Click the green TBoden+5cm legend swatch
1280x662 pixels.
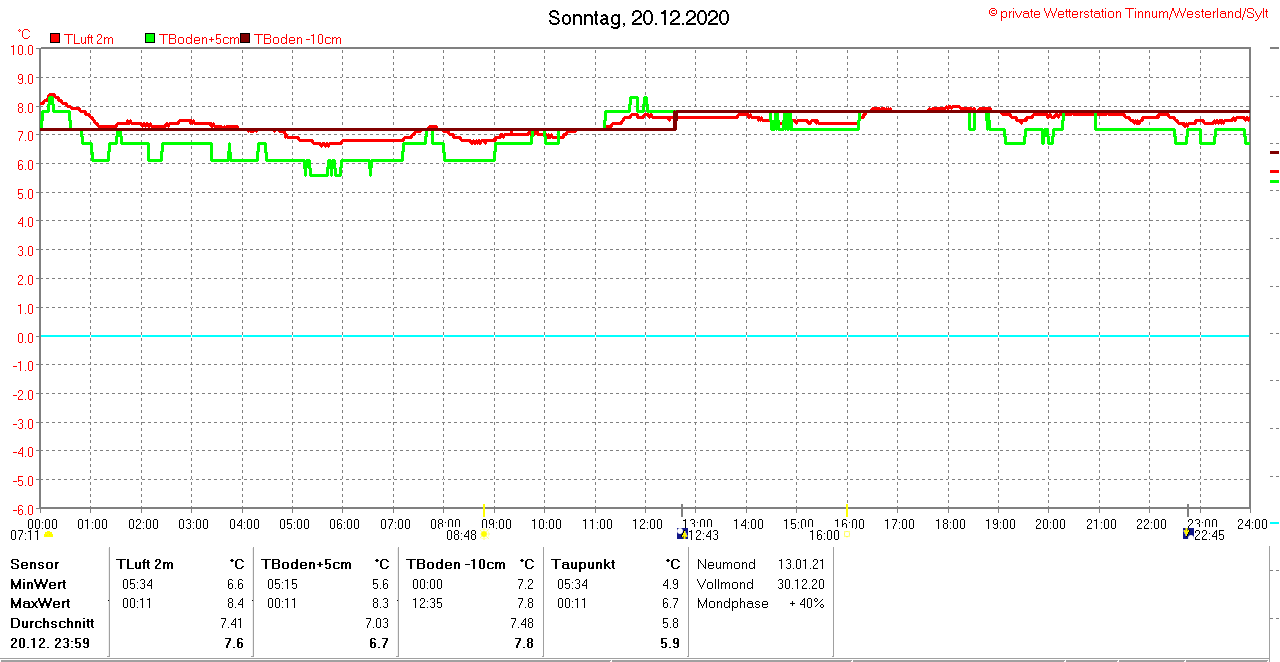[x=151, y=39]
